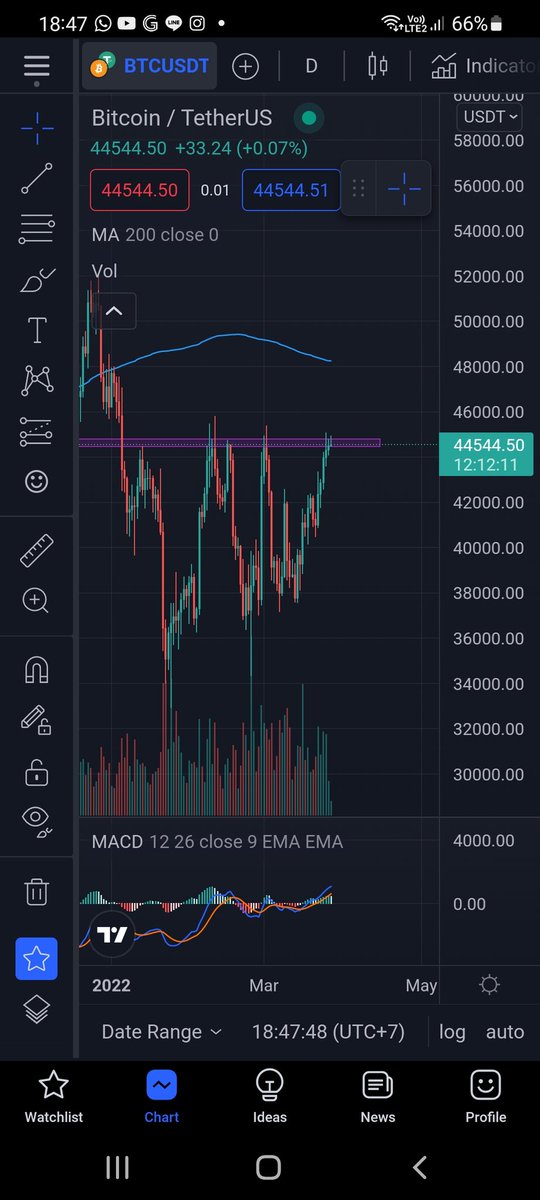Collapse the indicator legend chevron
The width and height of the screenshot is (540, 1200).
point(114,311)
